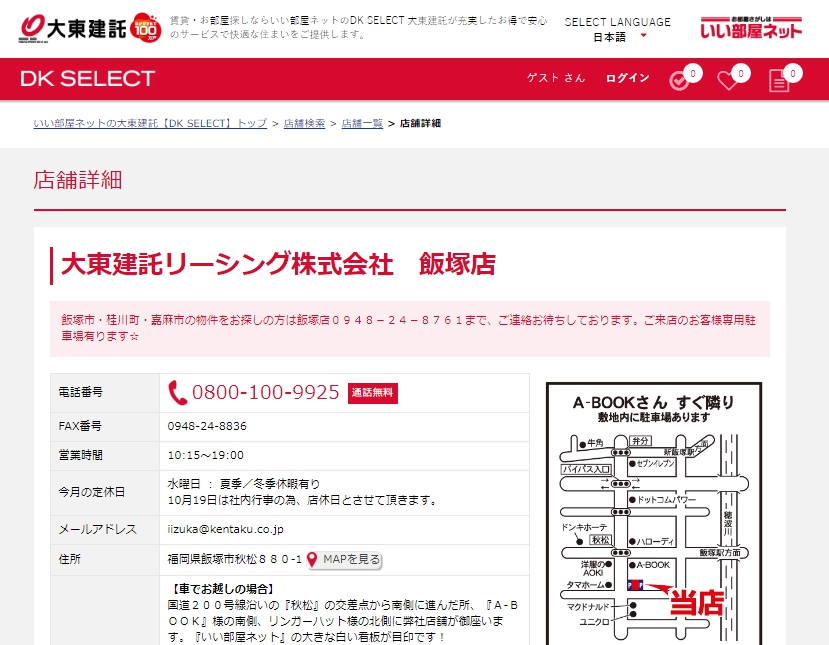Click the 住所 row label
The image size is (829, 645).
point(70,559)
